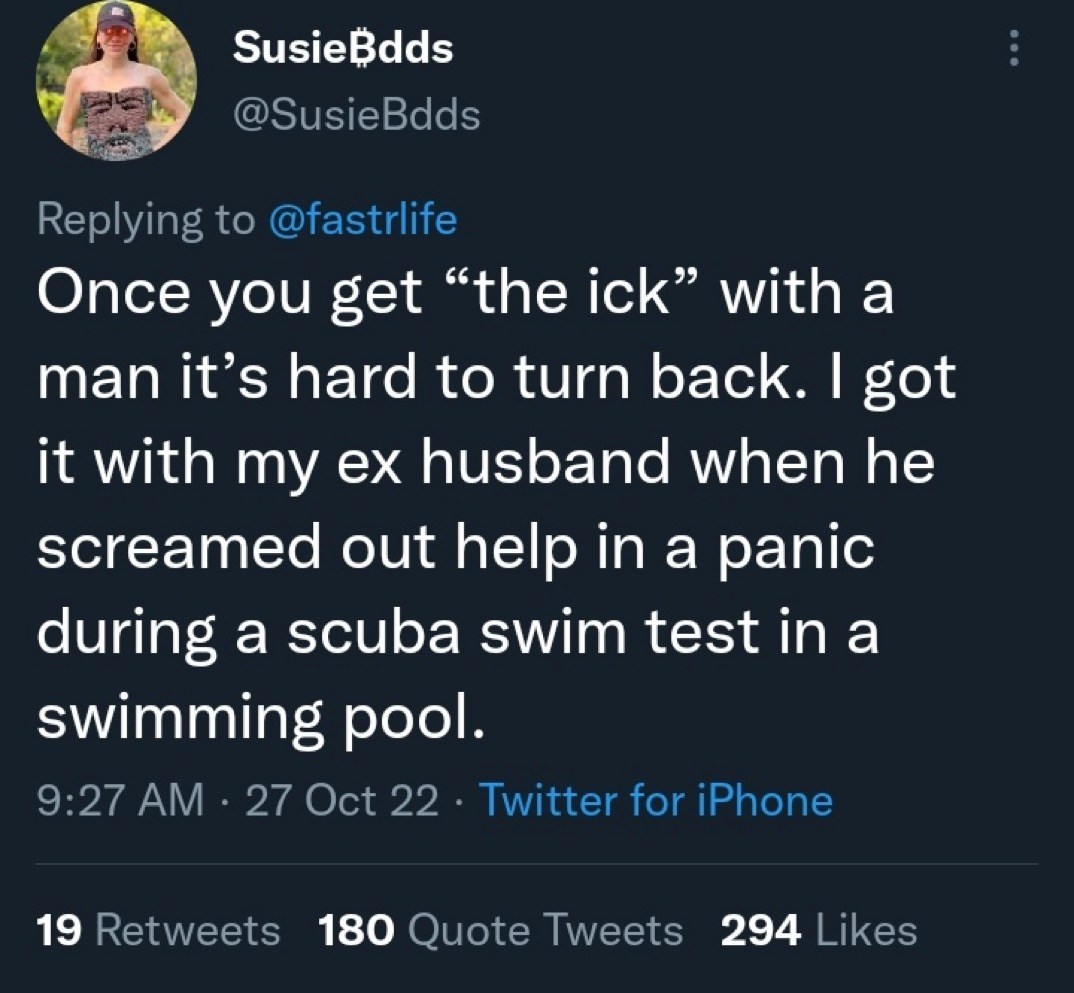Screen dimensions: 1074x993
Task: Open the Twitter for iPhone source link
Action: tap(656, 800)
